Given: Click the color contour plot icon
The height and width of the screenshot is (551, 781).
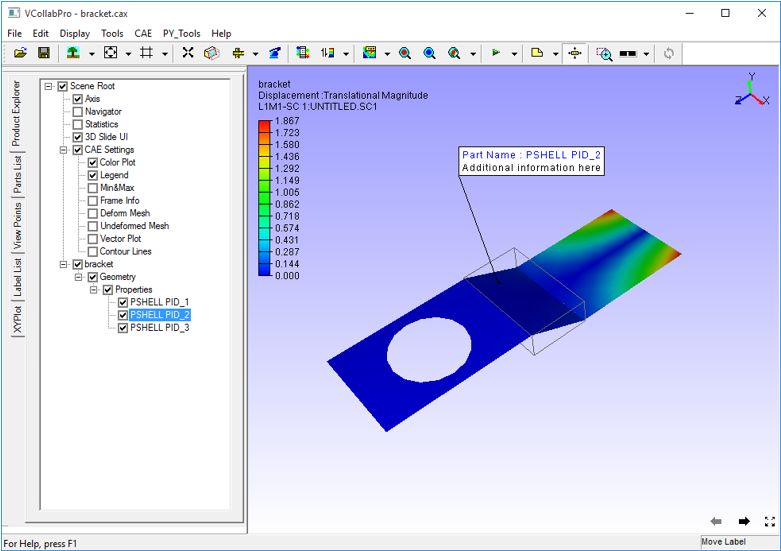Looking at the screenshot, I should tap(370, 53).
